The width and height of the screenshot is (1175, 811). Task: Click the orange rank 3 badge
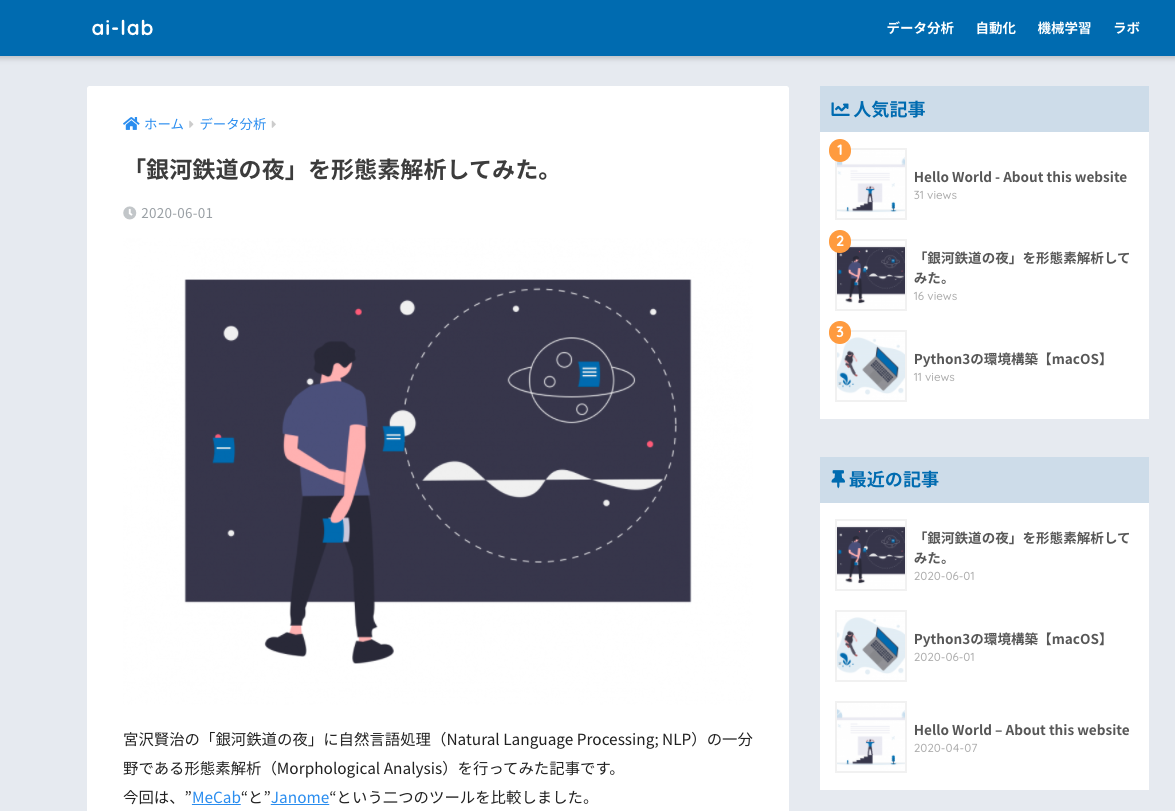point(840,331)
